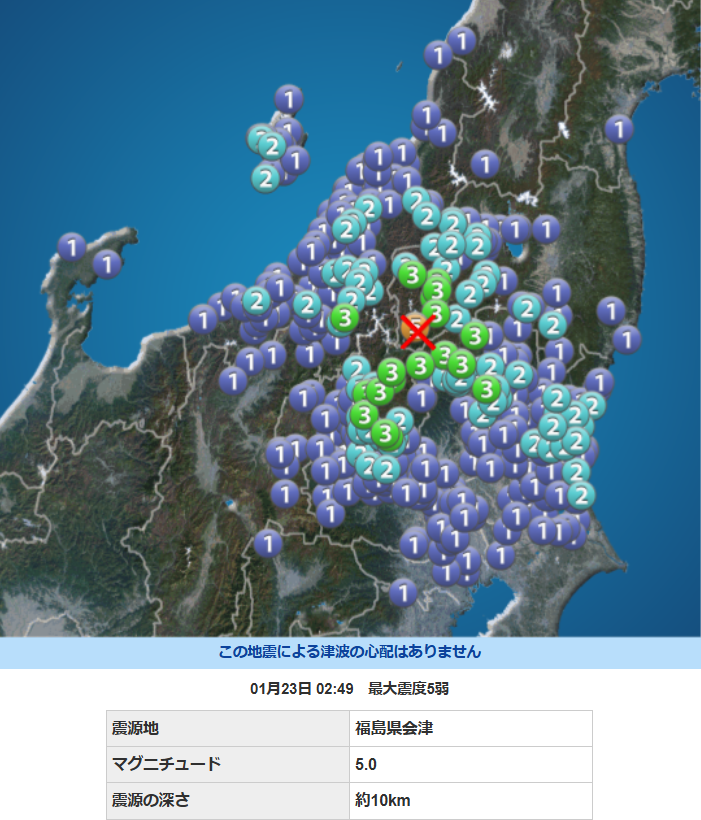Select the western intensity 1 marker on Noto peninsula

pos(72,247)
